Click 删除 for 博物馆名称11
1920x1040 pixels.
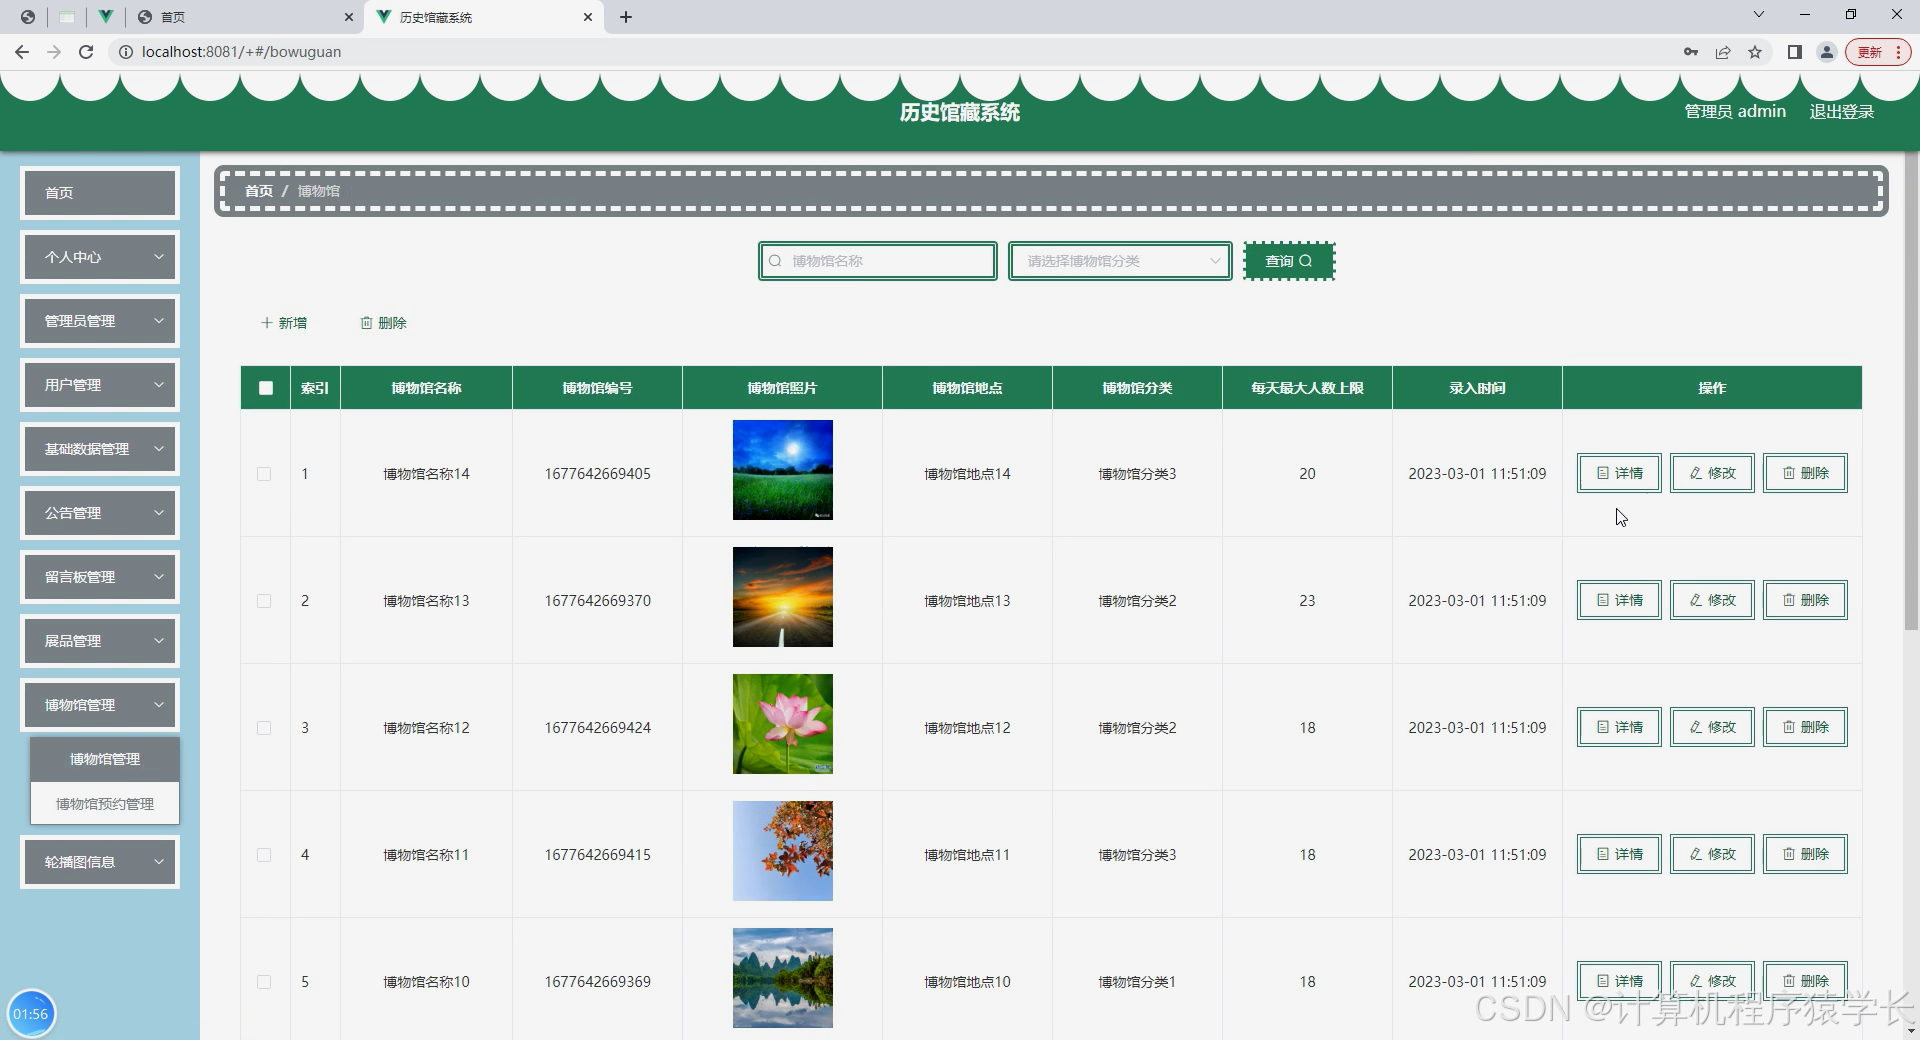[x=1805, y=854]
